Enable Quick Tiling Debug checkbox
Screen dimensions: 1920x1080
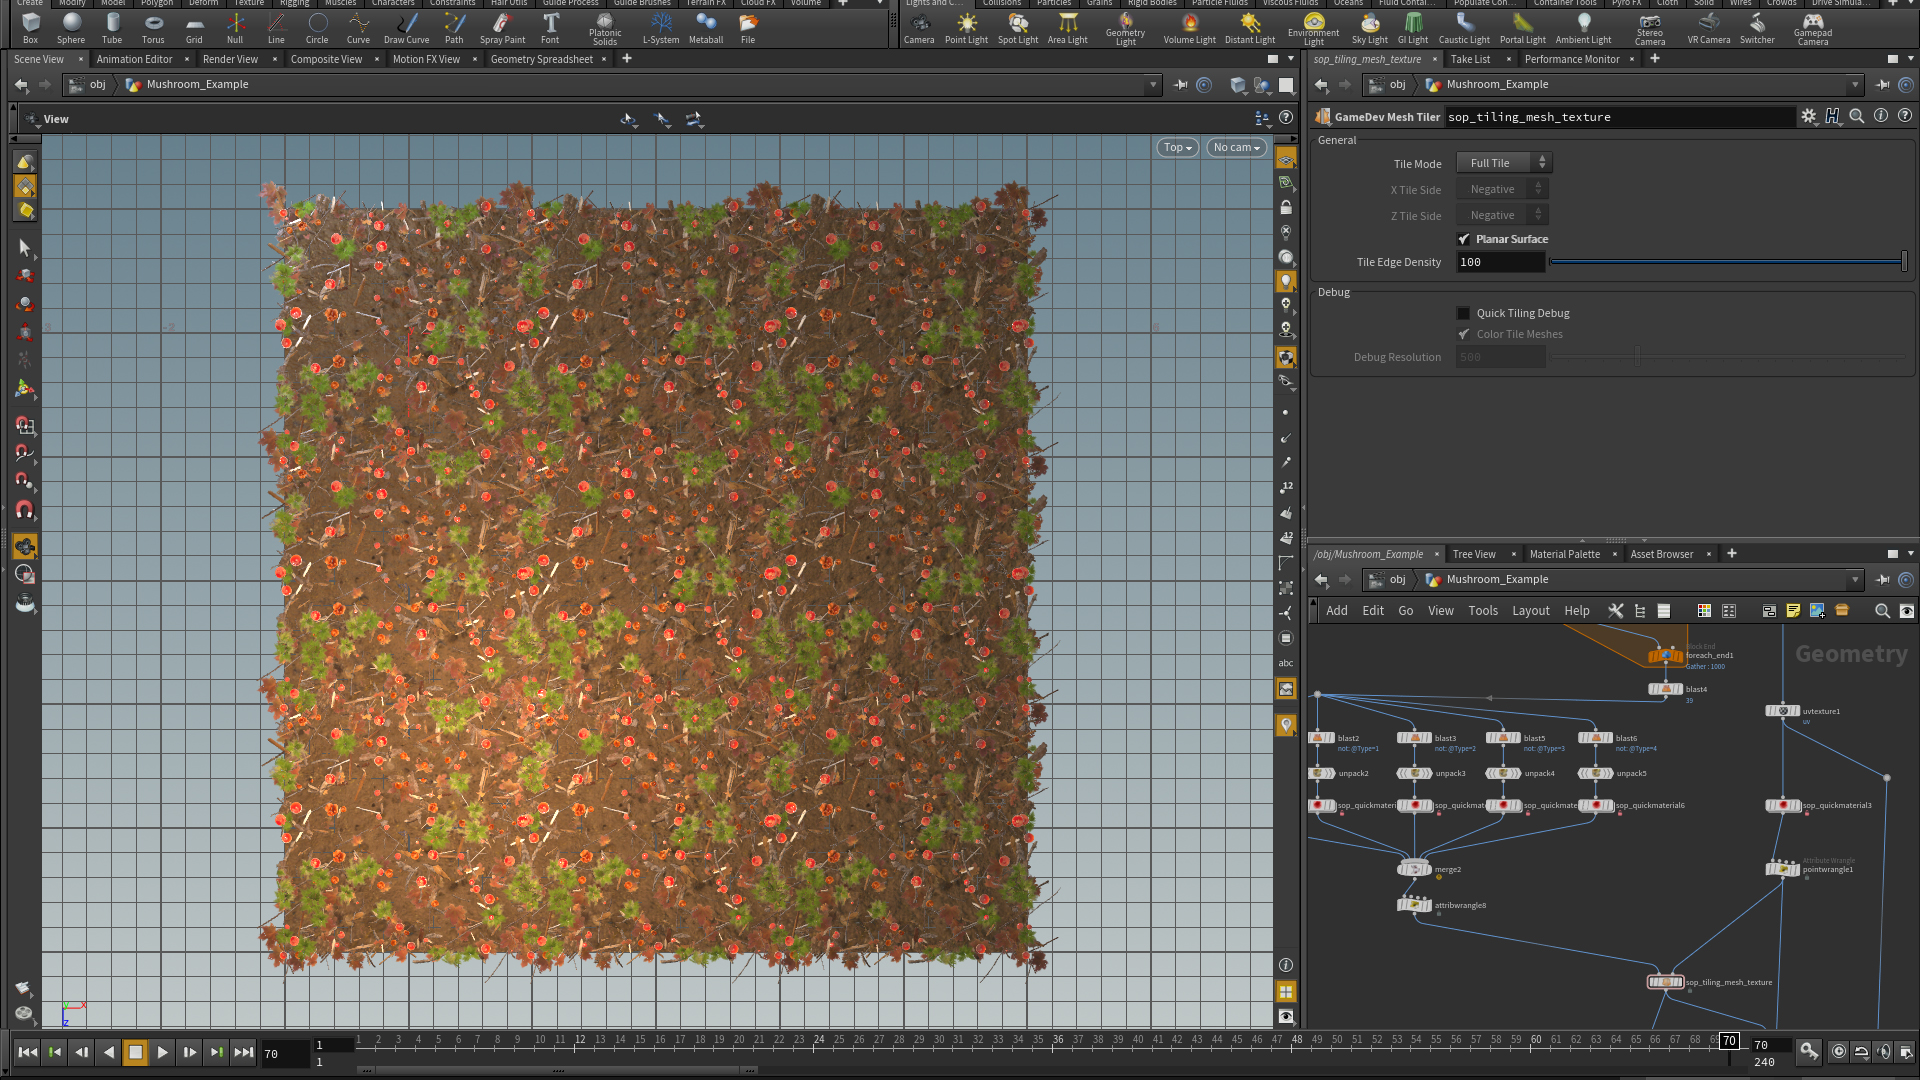point(1464,313)
